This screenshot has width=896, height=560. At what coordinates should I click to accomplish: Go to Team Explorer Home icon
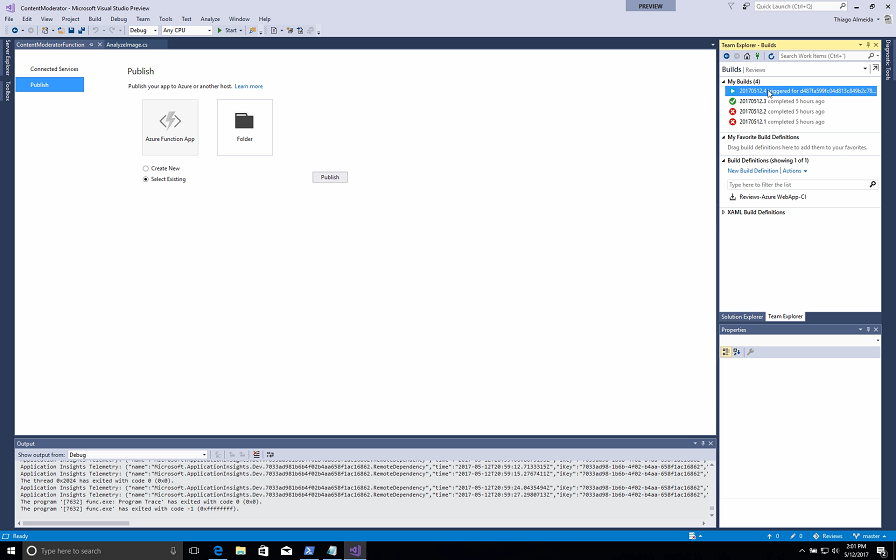click(x=747, y=56)
